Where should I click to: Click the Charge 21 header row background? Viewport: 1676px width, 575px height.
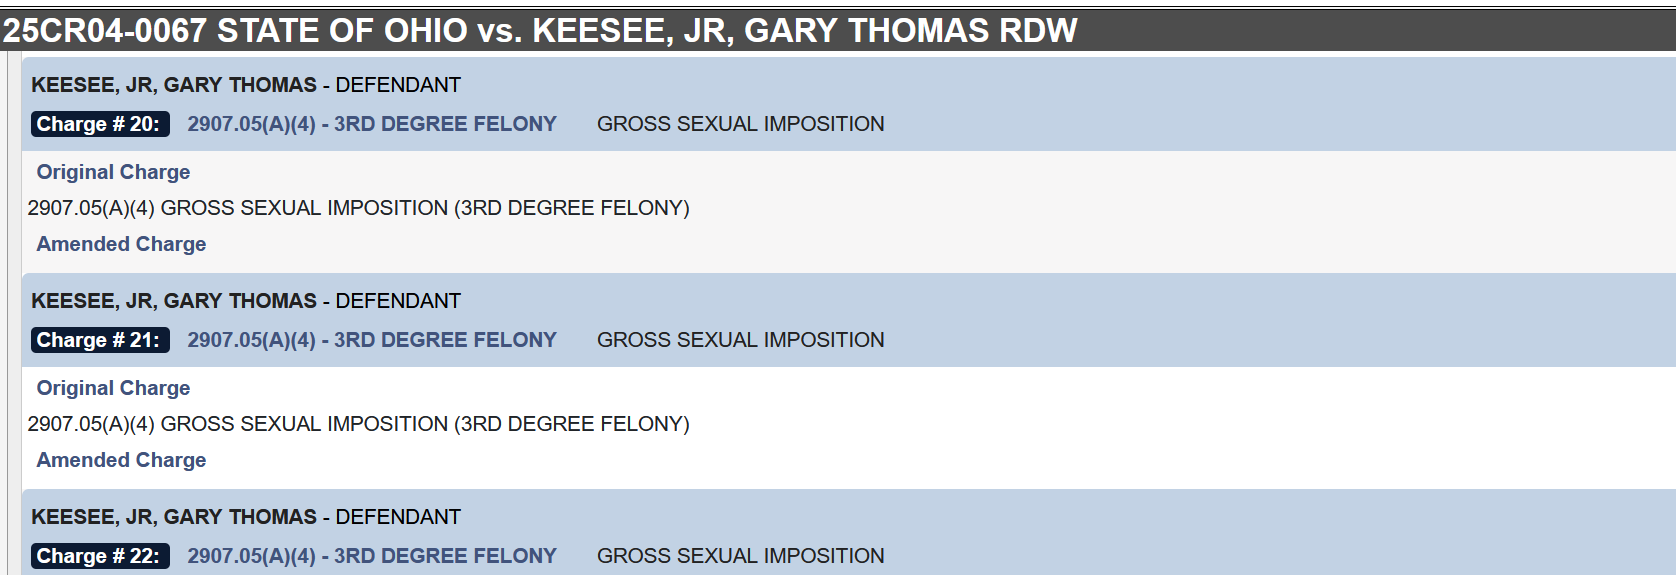click(x=849, y=320)
